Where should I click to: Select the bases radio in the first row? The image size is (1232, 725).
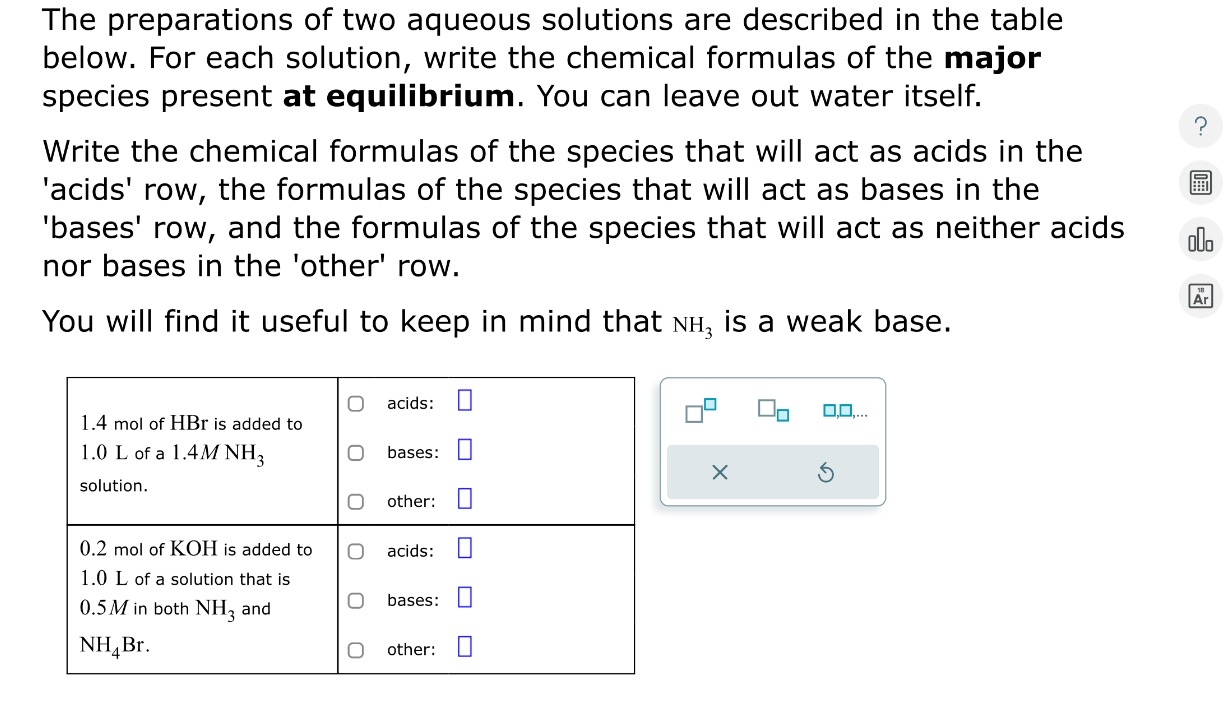click(355, 452)
